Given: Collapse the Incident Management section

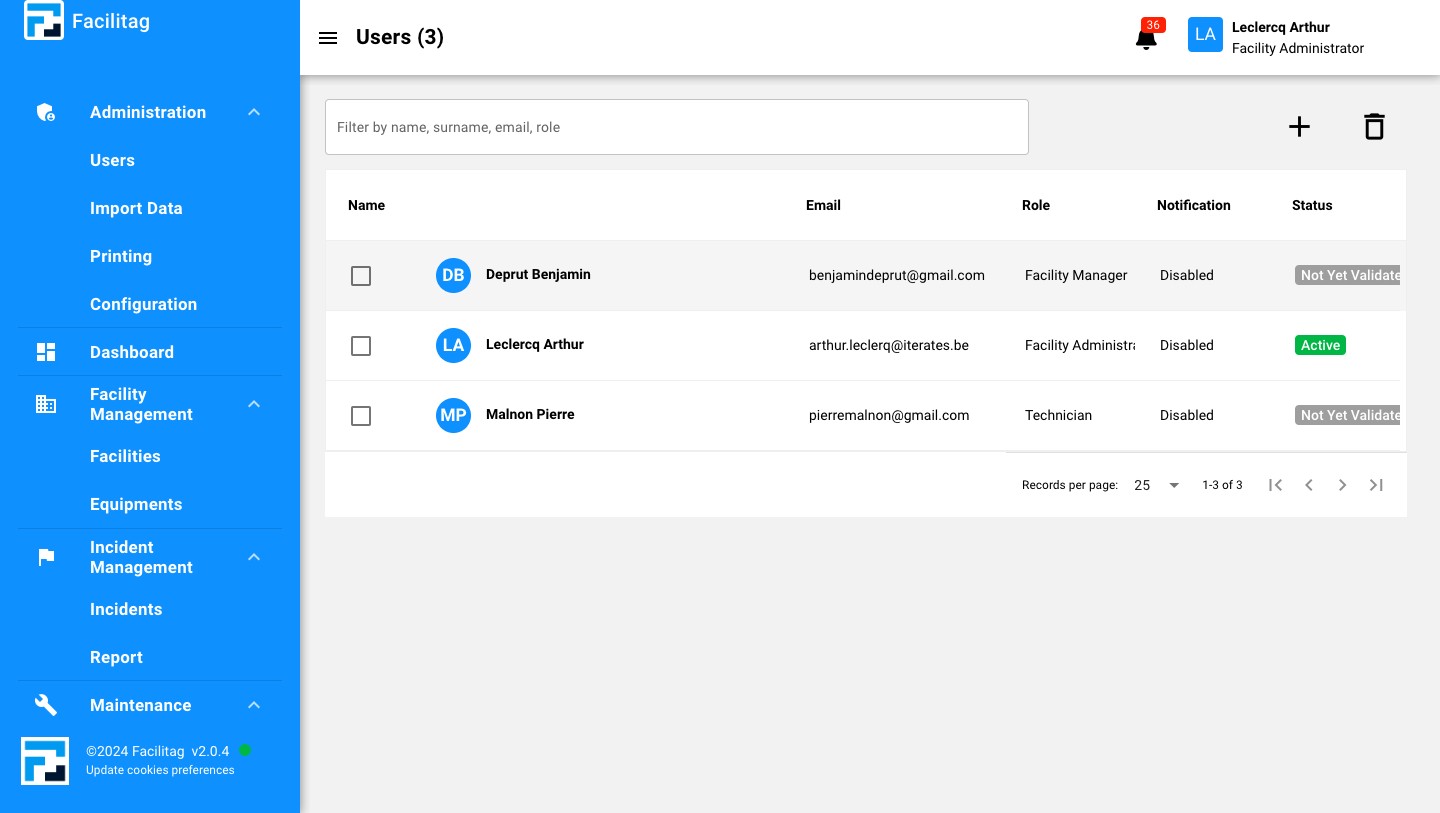Looking at the screenshot, I should (x=254, y=557).
